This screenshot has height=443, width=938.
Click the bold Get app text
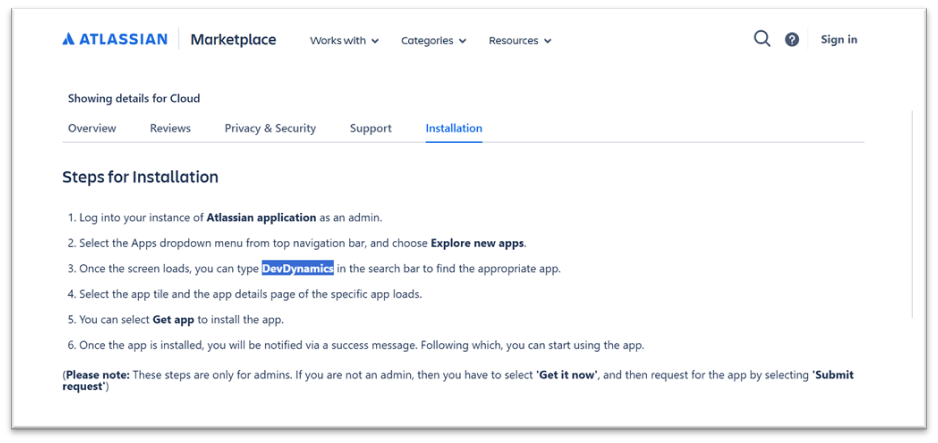tap(173, 320)
